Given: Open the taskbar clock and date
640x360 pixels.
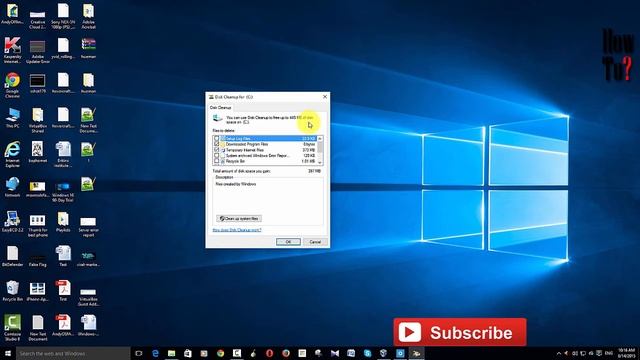Looking at the screenshot, I should pos(626,353).
